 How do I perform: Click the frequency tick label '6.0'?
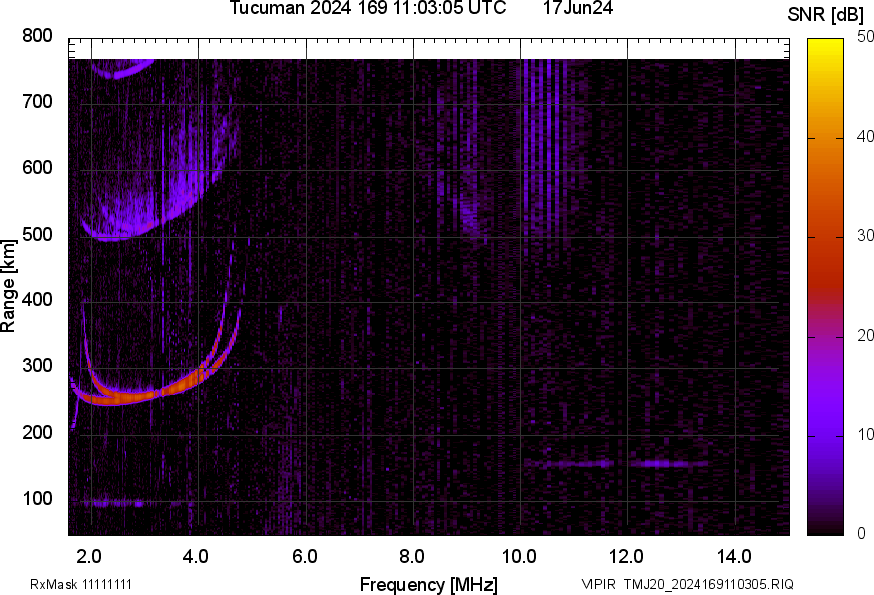[304, 557]
